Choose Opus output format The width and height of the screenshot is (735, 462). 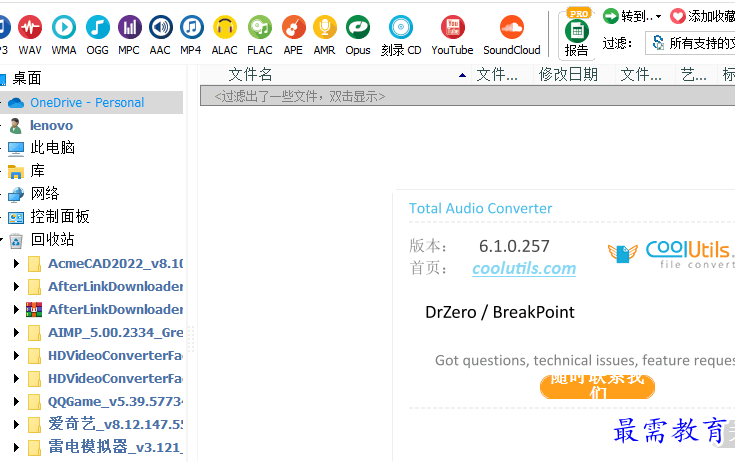[x=358, y=28]
